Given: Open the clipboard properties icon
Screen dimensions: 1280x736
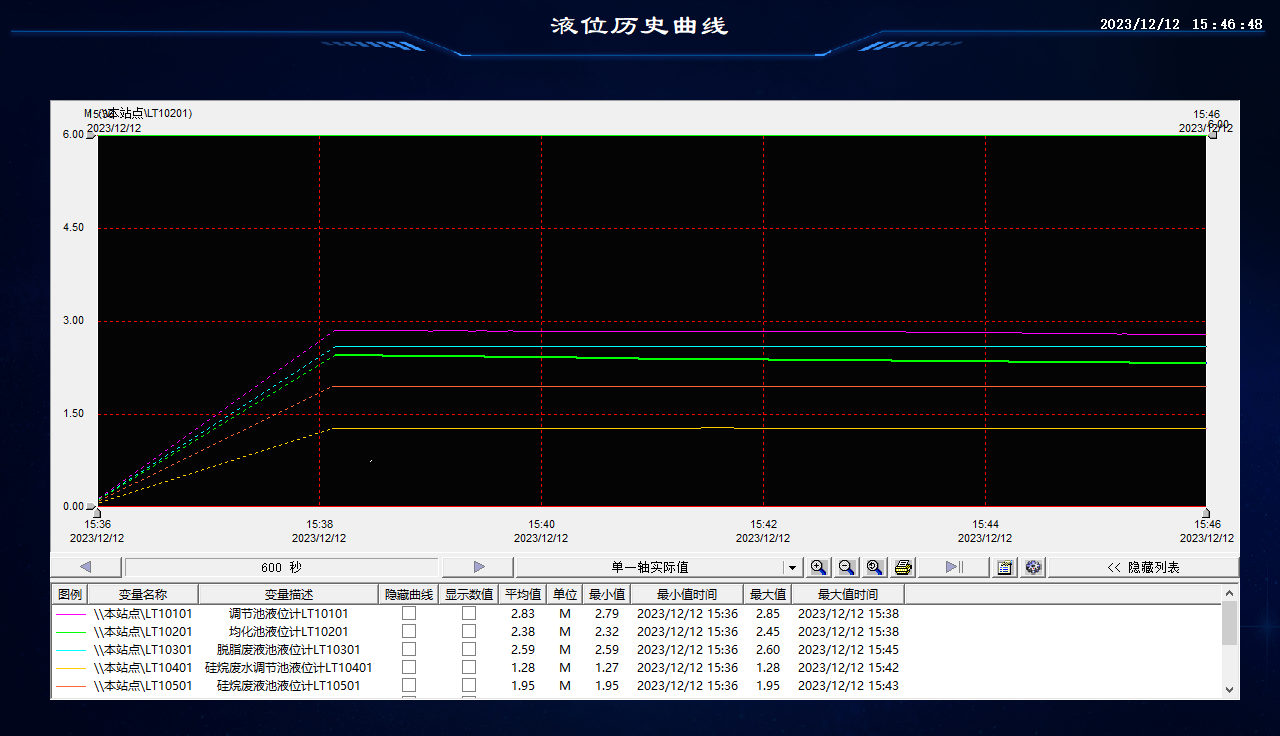Looking at the screenshot, I should 1005,567.
